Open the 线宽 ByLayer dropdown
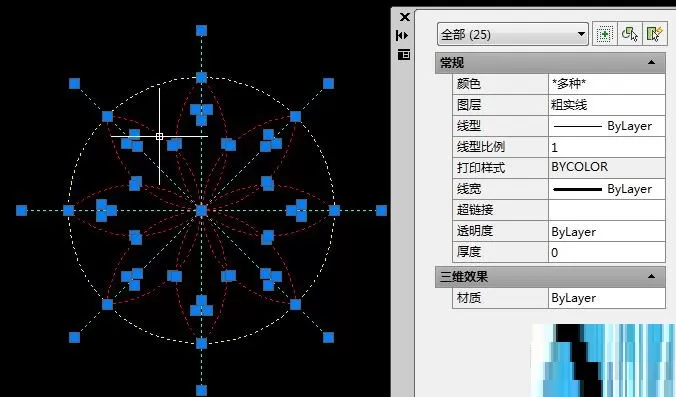The height and width of the screenshot is (397, 676). pyautogui.click(x=607, y=189)
